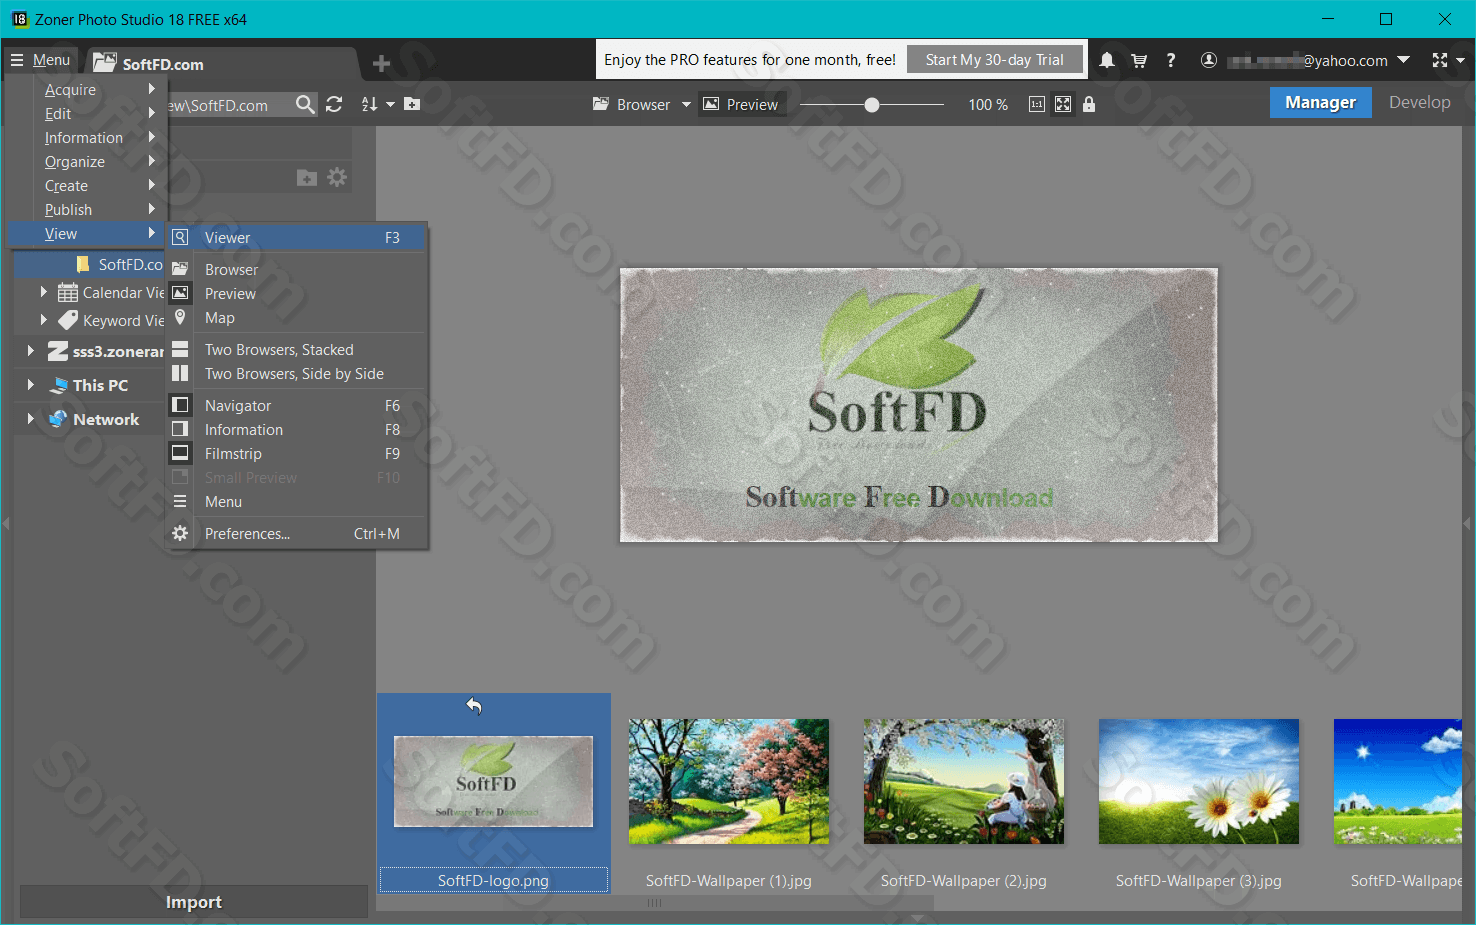
Task: Click Start My 30-day Trial
Action: tap(994, 60)
